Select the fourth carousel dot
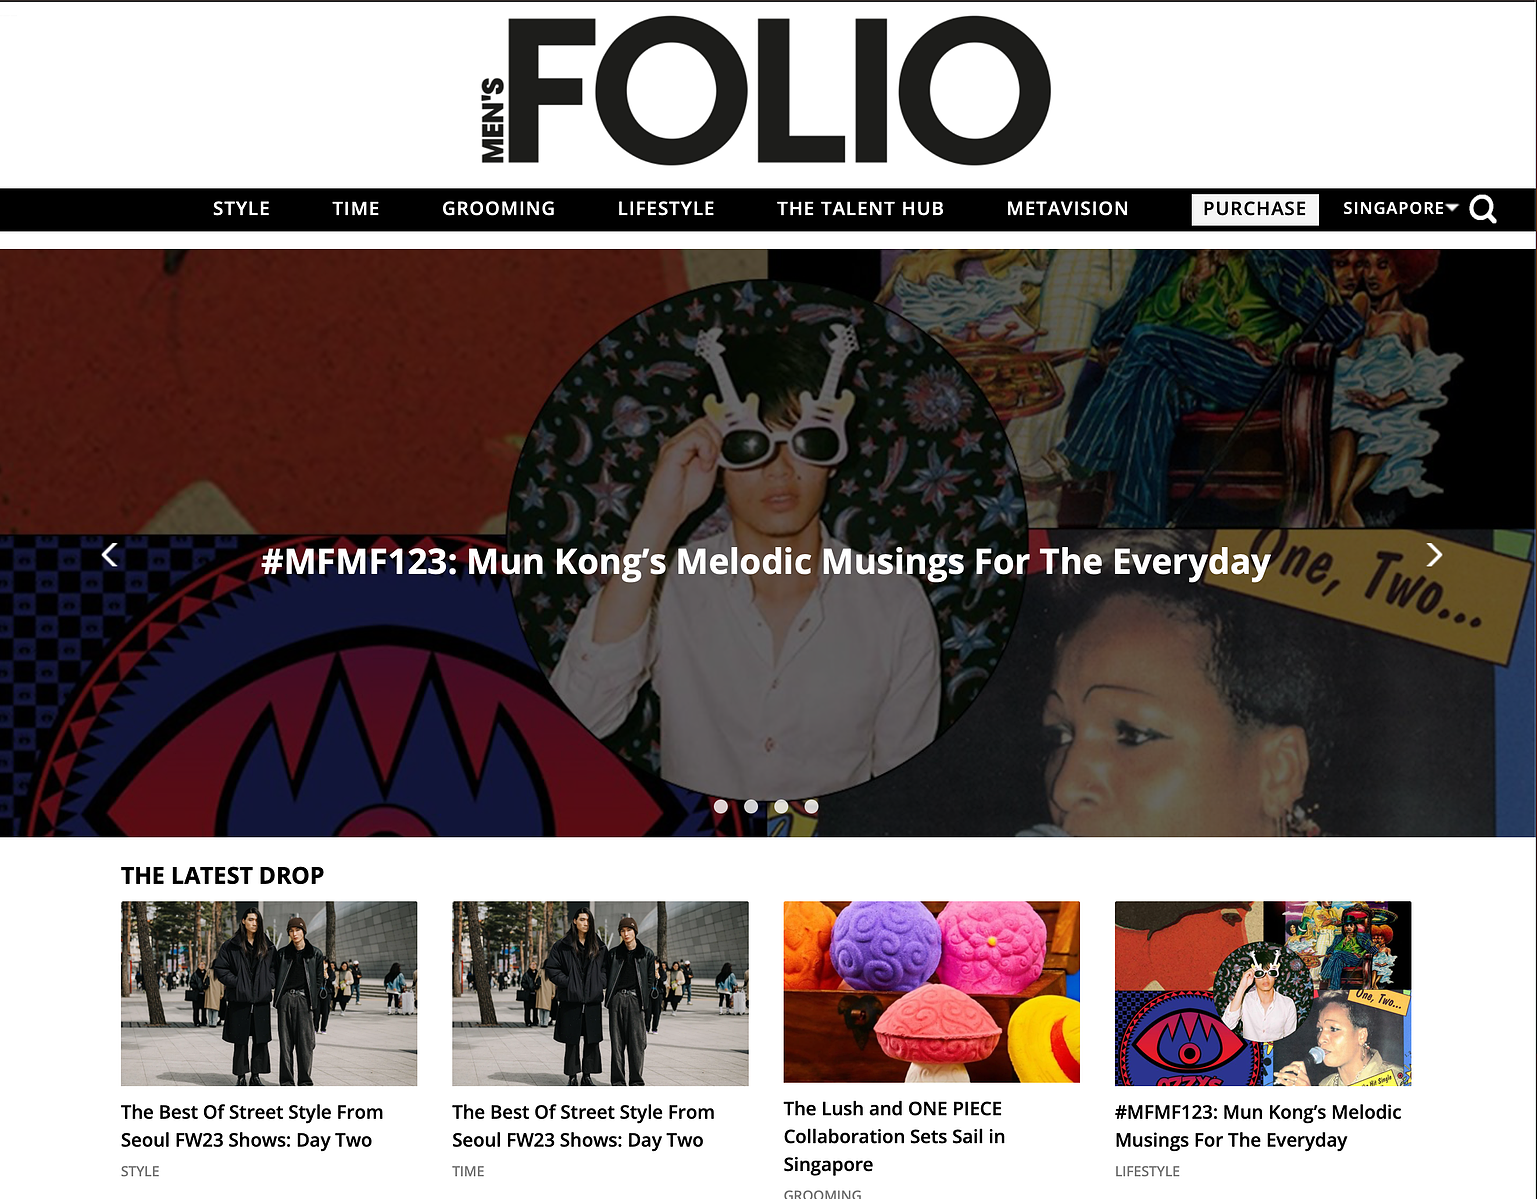Image resolution: width=1537 pixels, height=1199 pixels. tap(811, 806)
